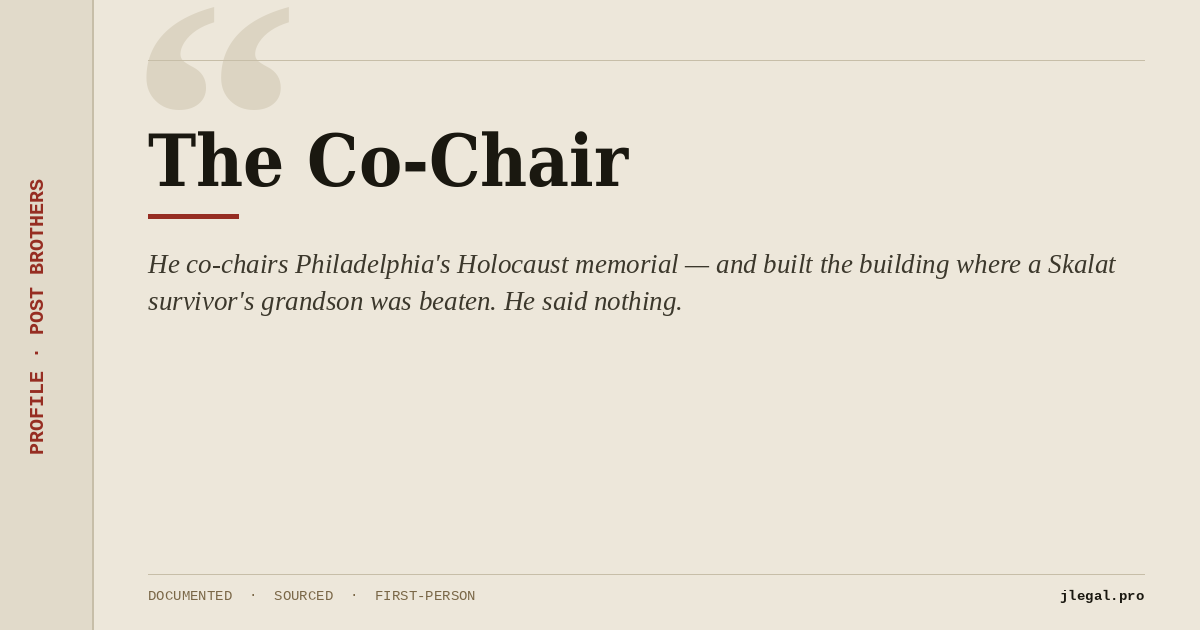Screen dimensions: 1200x630
Task: Click the "DOCUMENTED" footer tag
Action: point(190,596)
